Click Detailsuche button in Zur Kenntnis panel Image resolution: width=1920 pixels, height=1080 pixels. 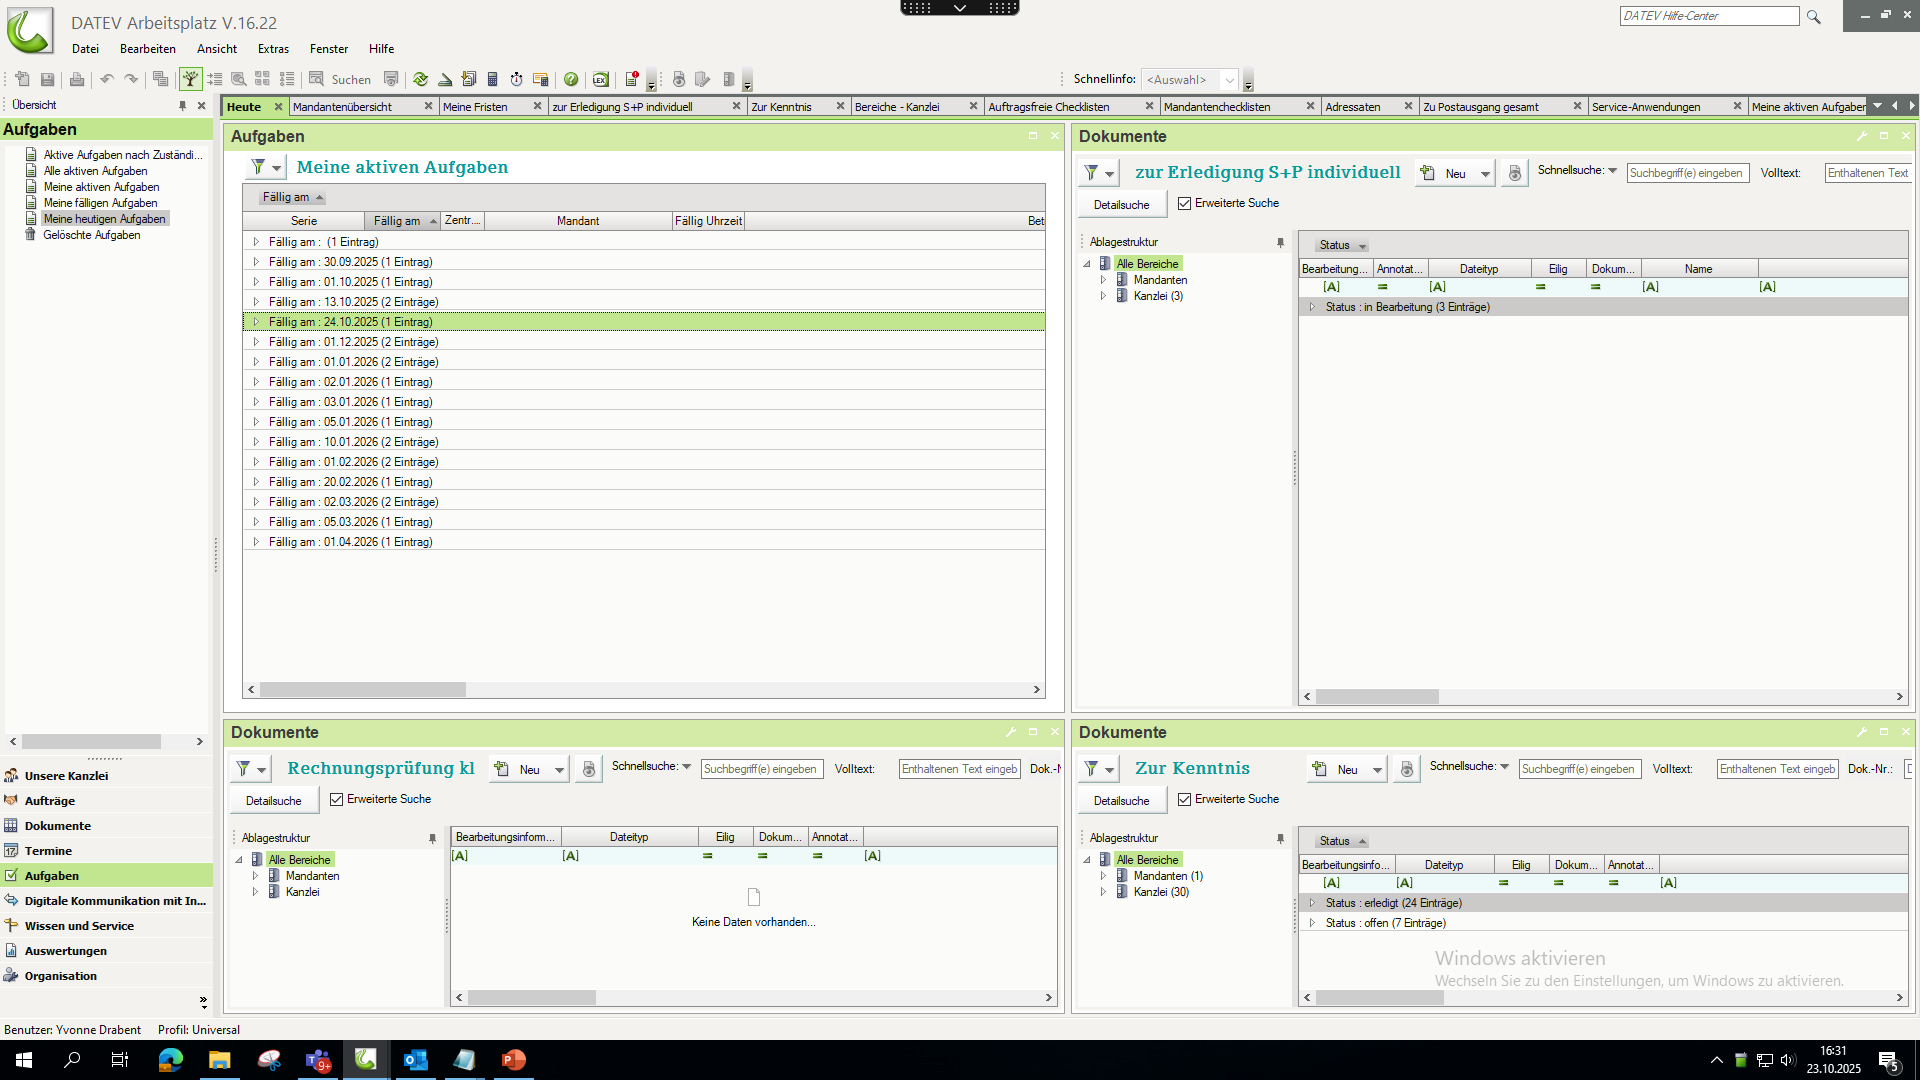pyautogui.click(x=1121, y=801)
